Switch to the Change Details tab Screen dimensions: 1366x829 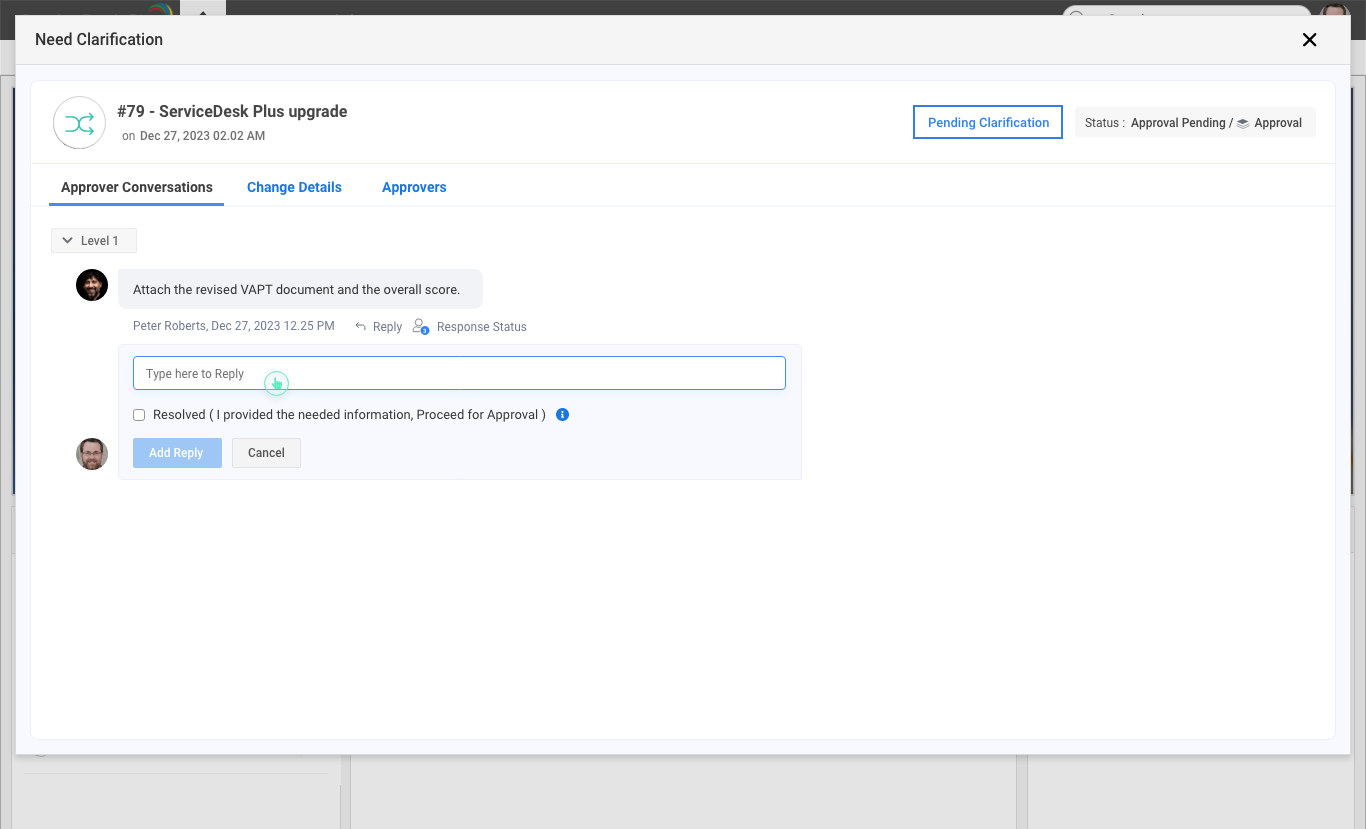(x=294, y=187)
